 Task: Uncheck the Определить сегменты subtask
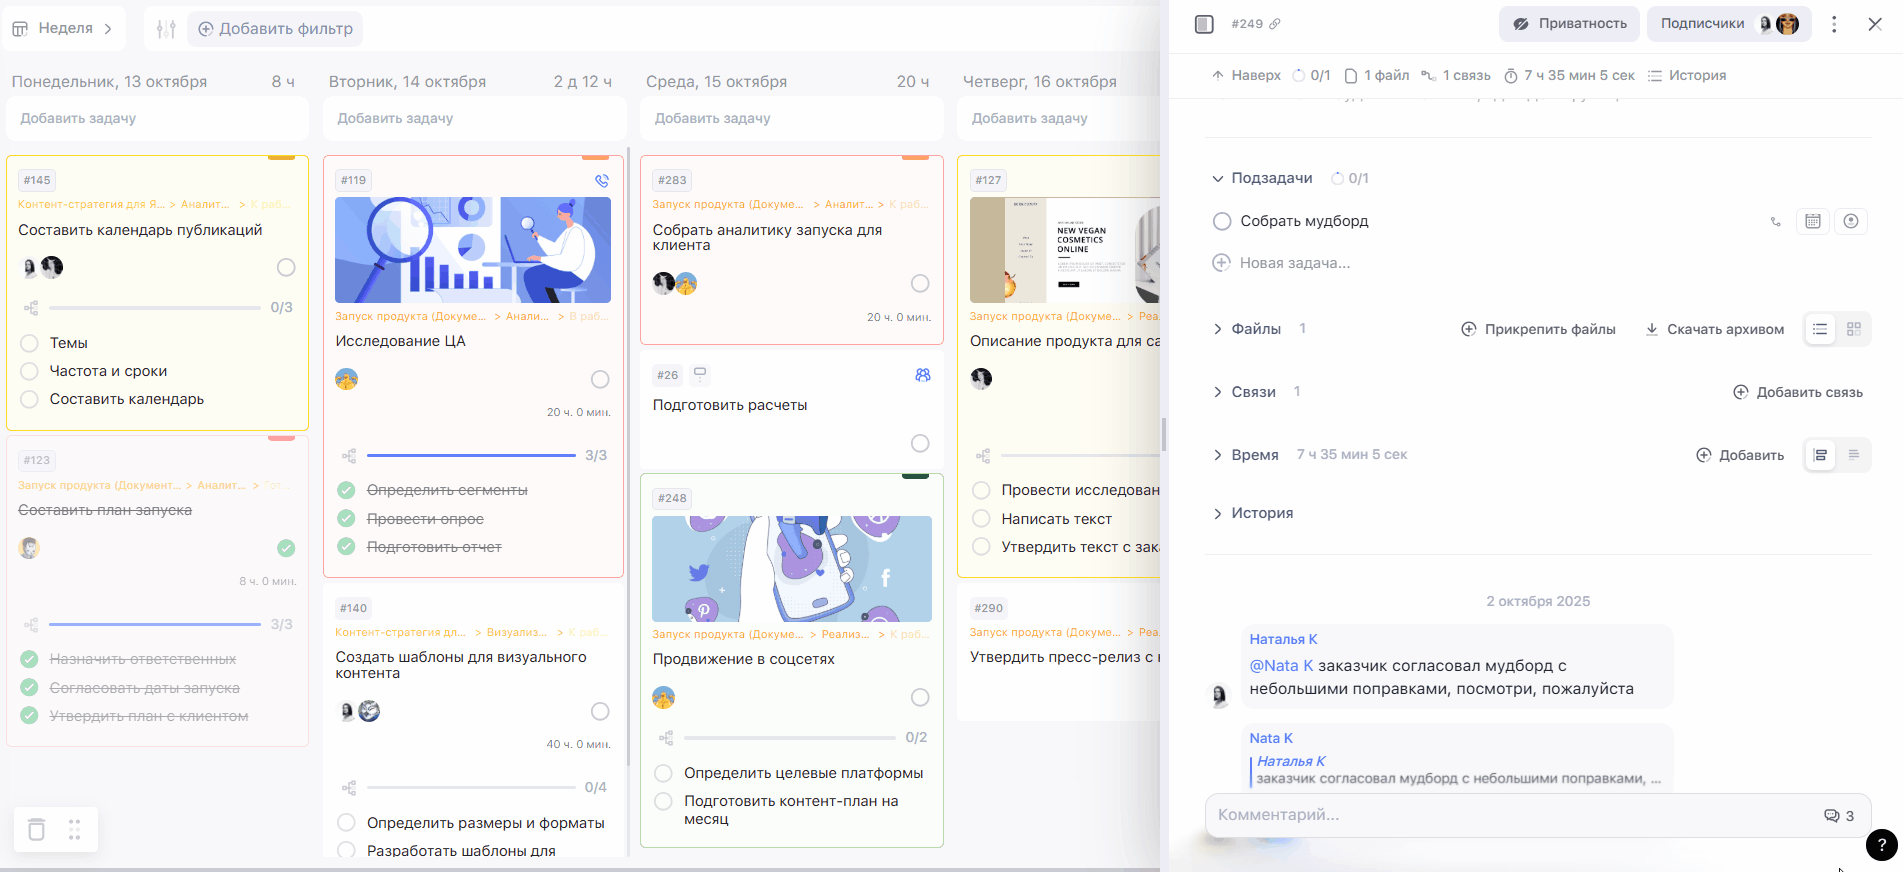[346, 490]
